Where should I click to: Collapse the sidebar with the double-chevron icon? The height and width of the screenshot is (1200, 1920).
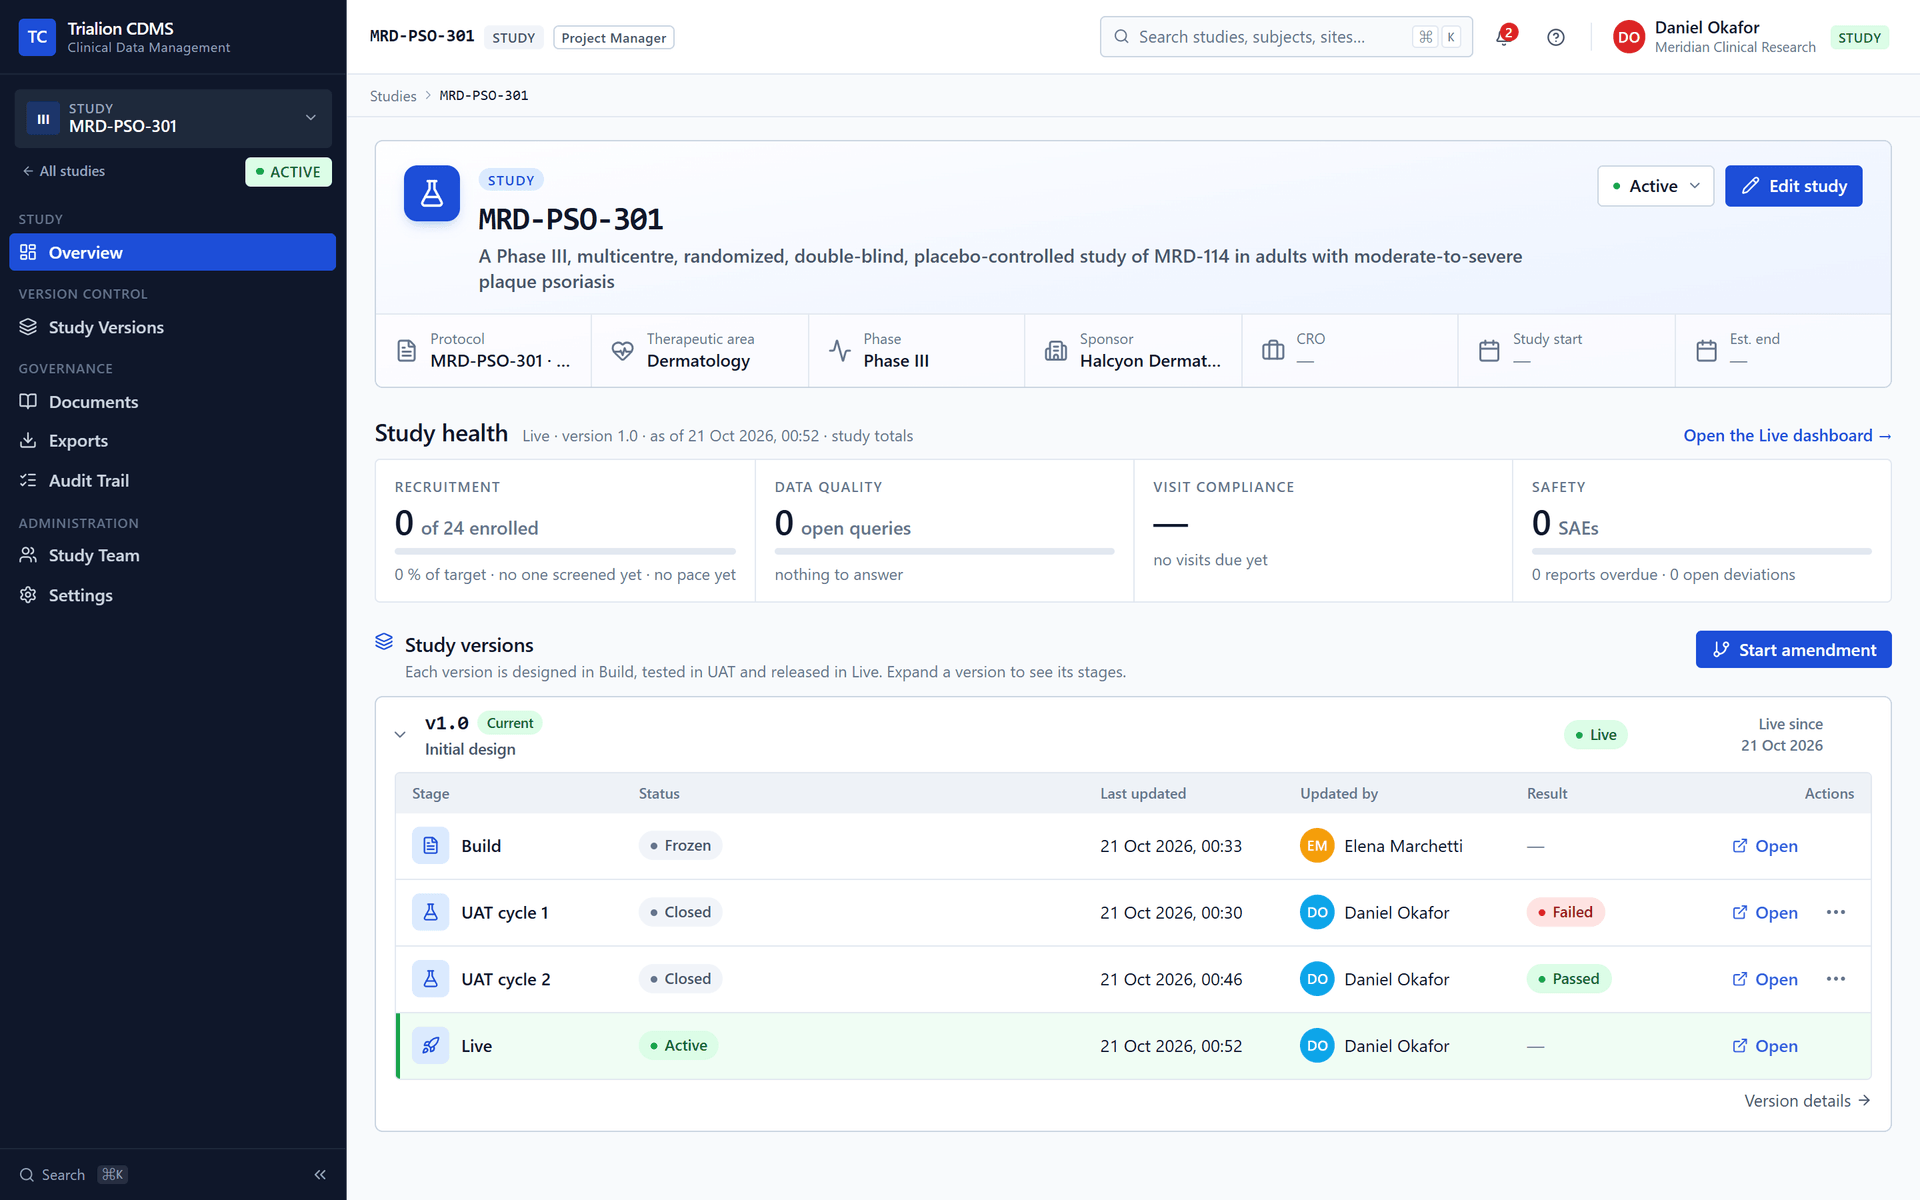[320, 1174]
